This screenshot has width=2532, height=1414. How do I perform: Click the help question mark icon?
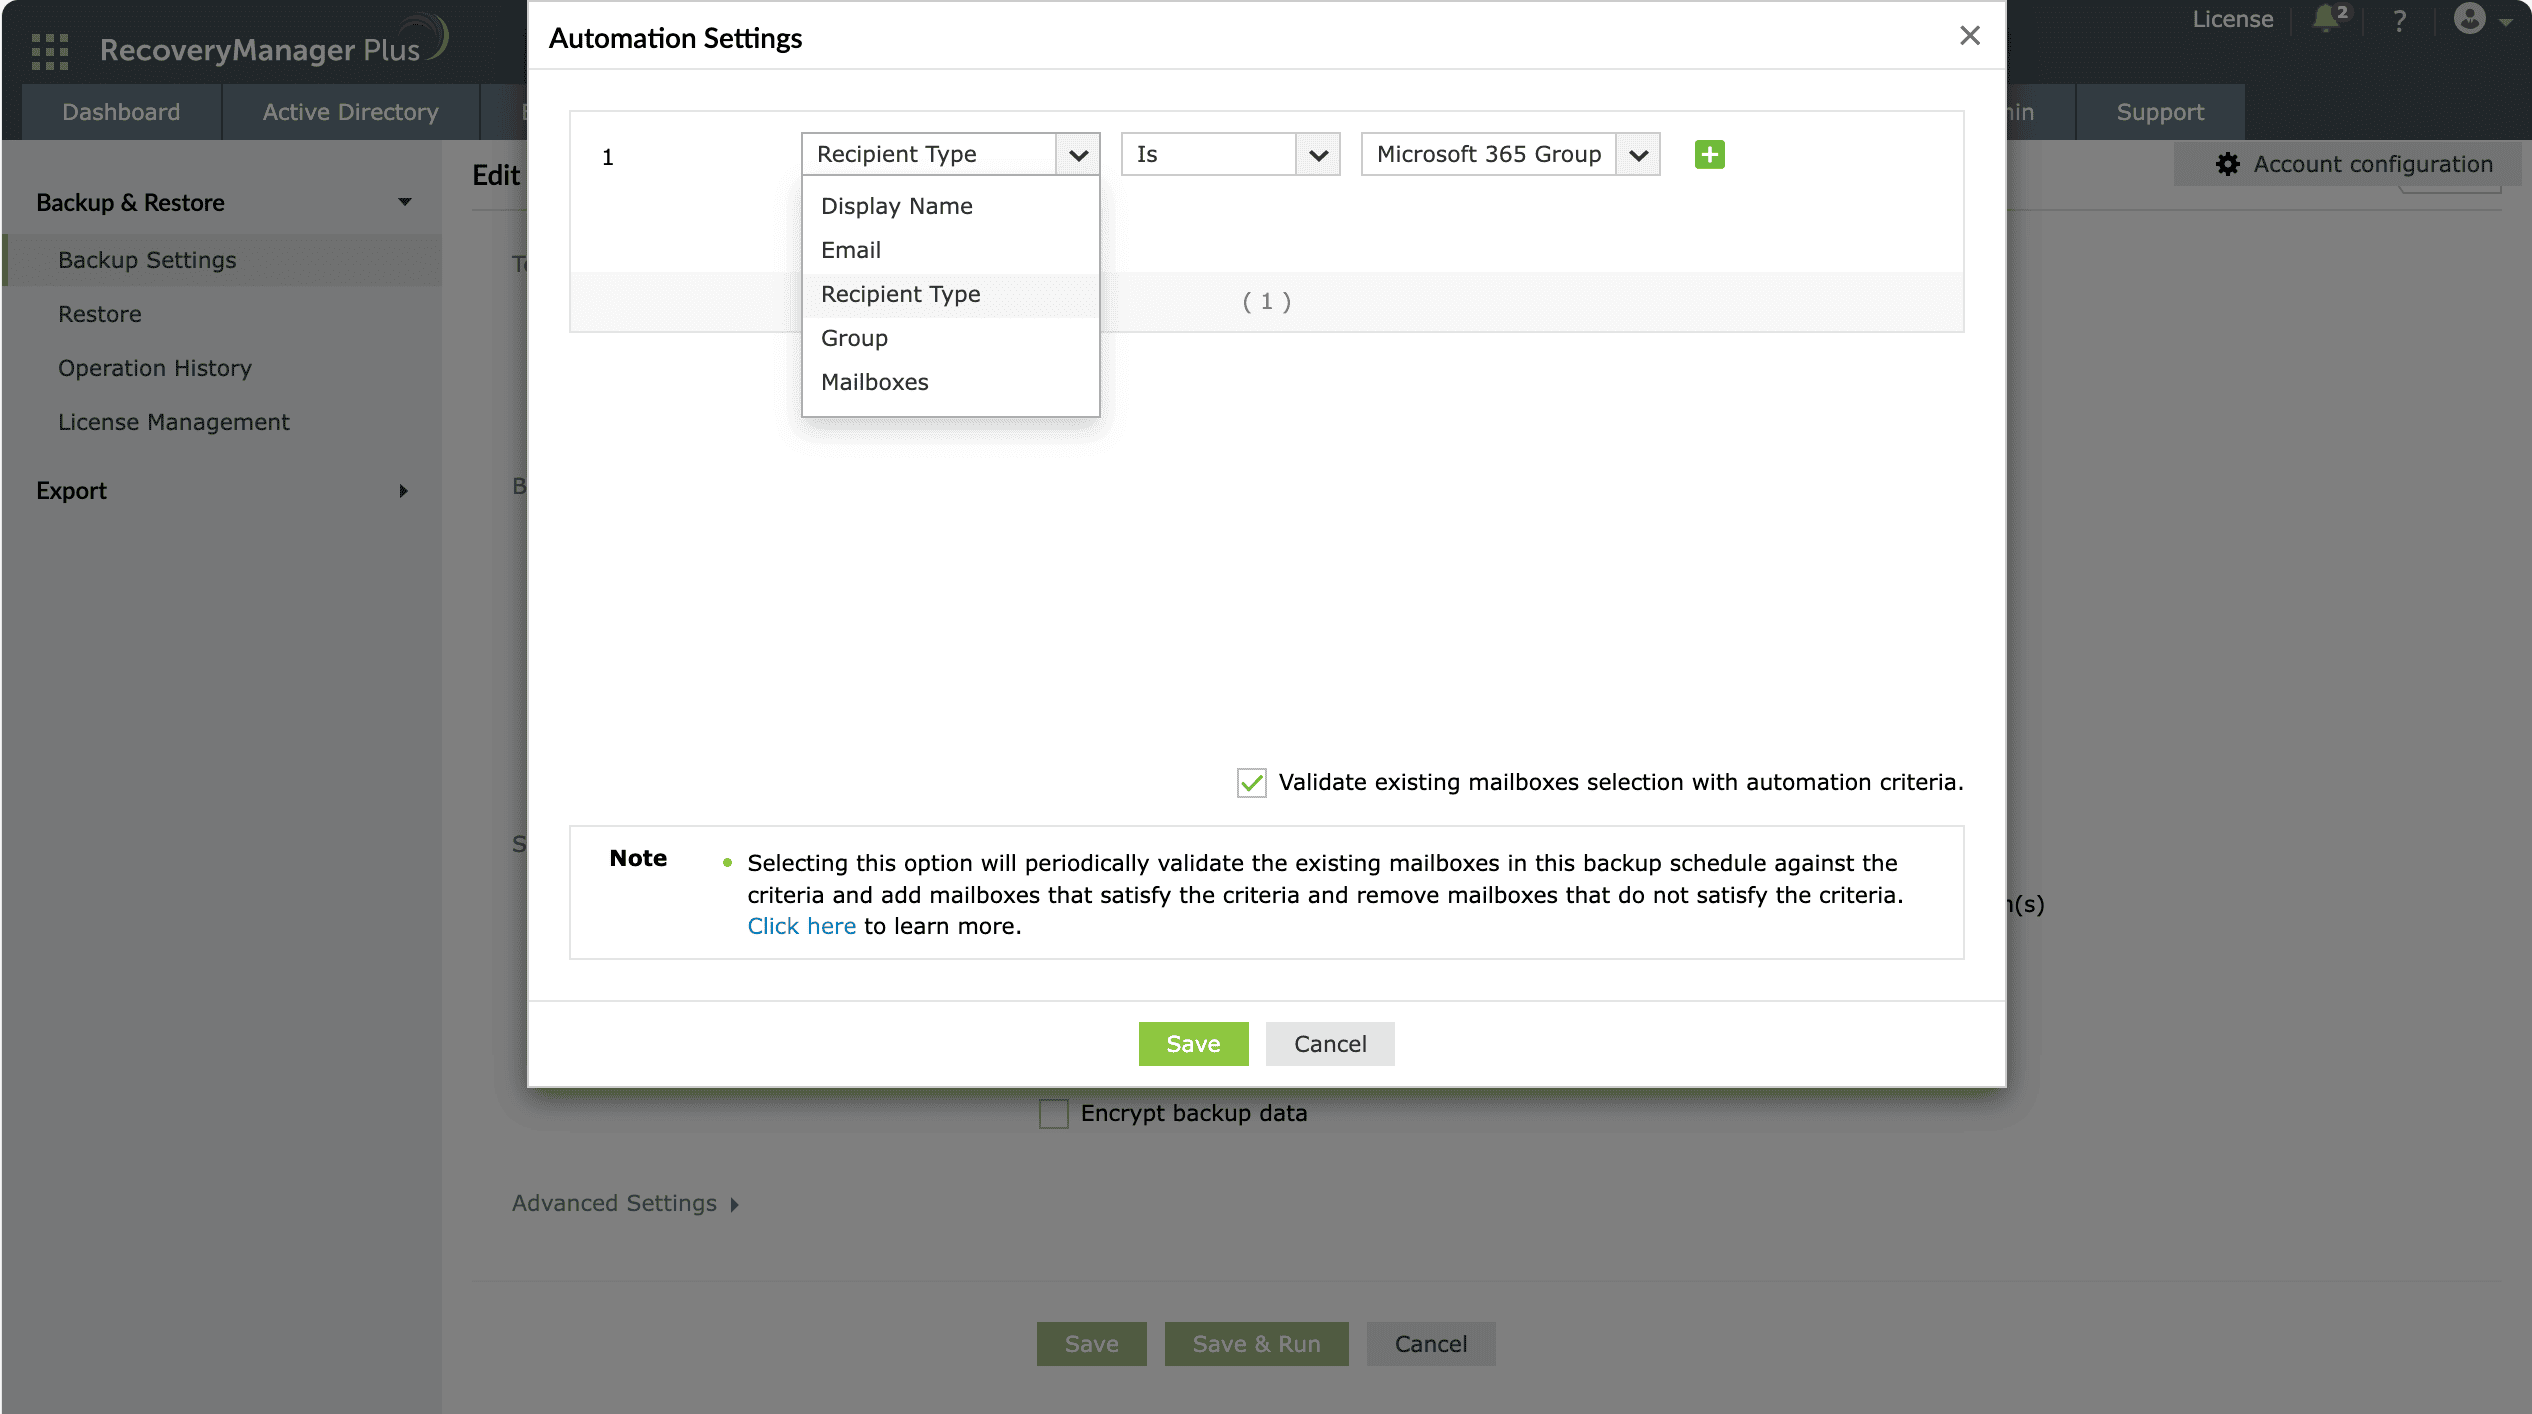[2399, 20]
